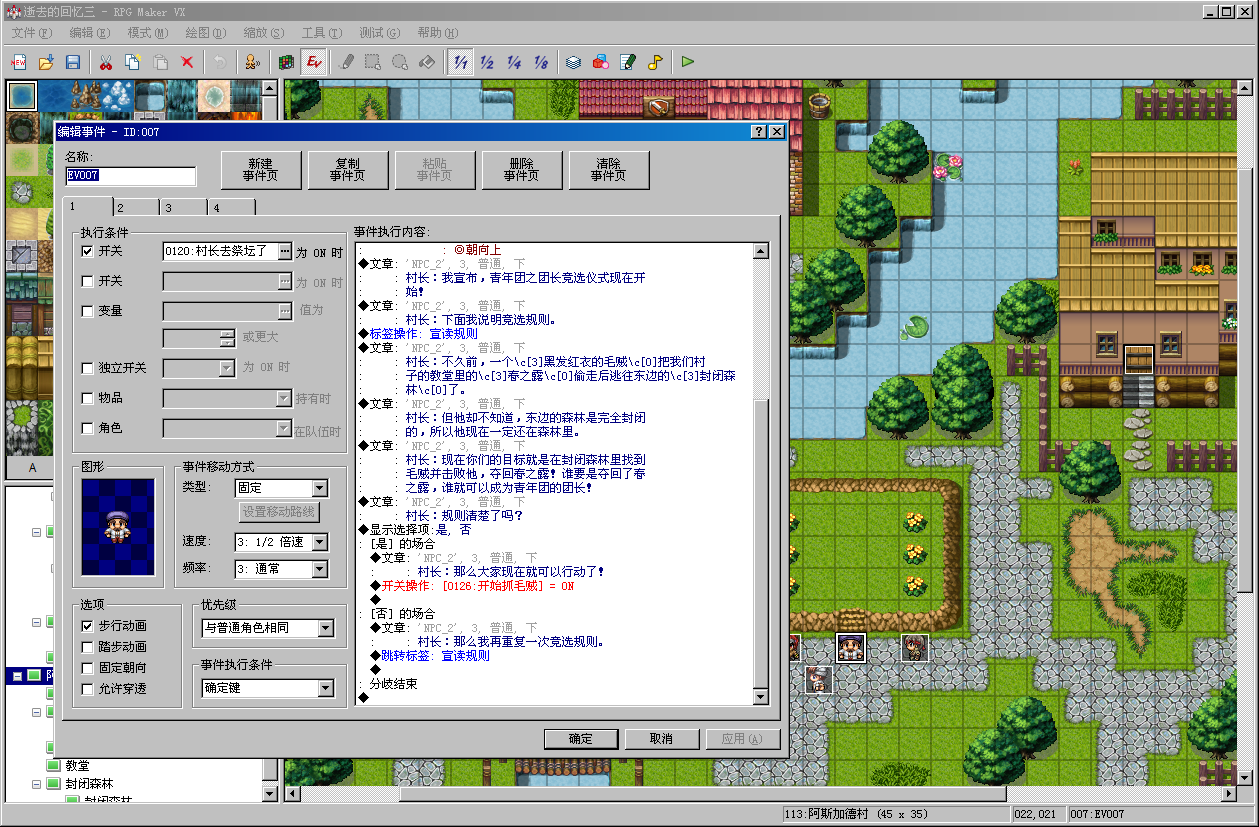Image resolution: width=1259 pixels, height=827 pixels.
Task: Click the event name field EV007
Action: [130, 175]
